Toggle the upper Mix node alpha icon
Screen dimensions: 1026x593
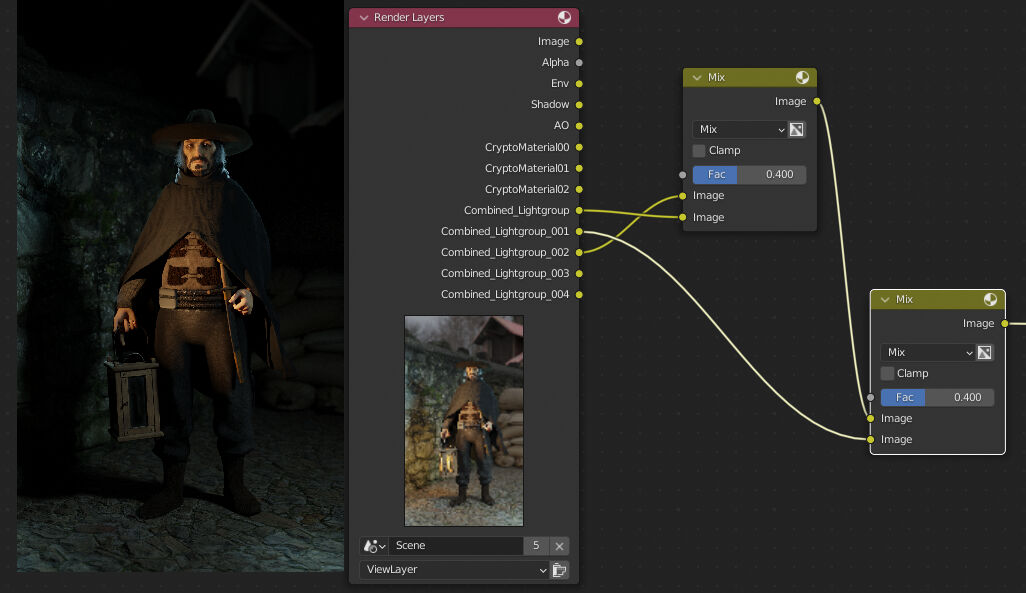point(796,130)
